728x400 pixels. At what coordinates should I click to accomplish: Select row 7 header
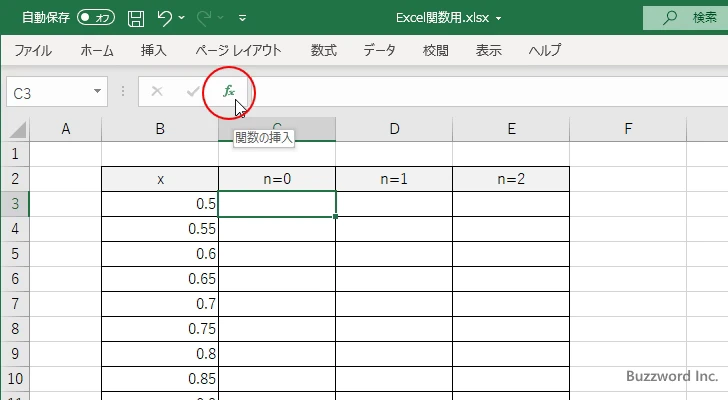click(15, 304)
